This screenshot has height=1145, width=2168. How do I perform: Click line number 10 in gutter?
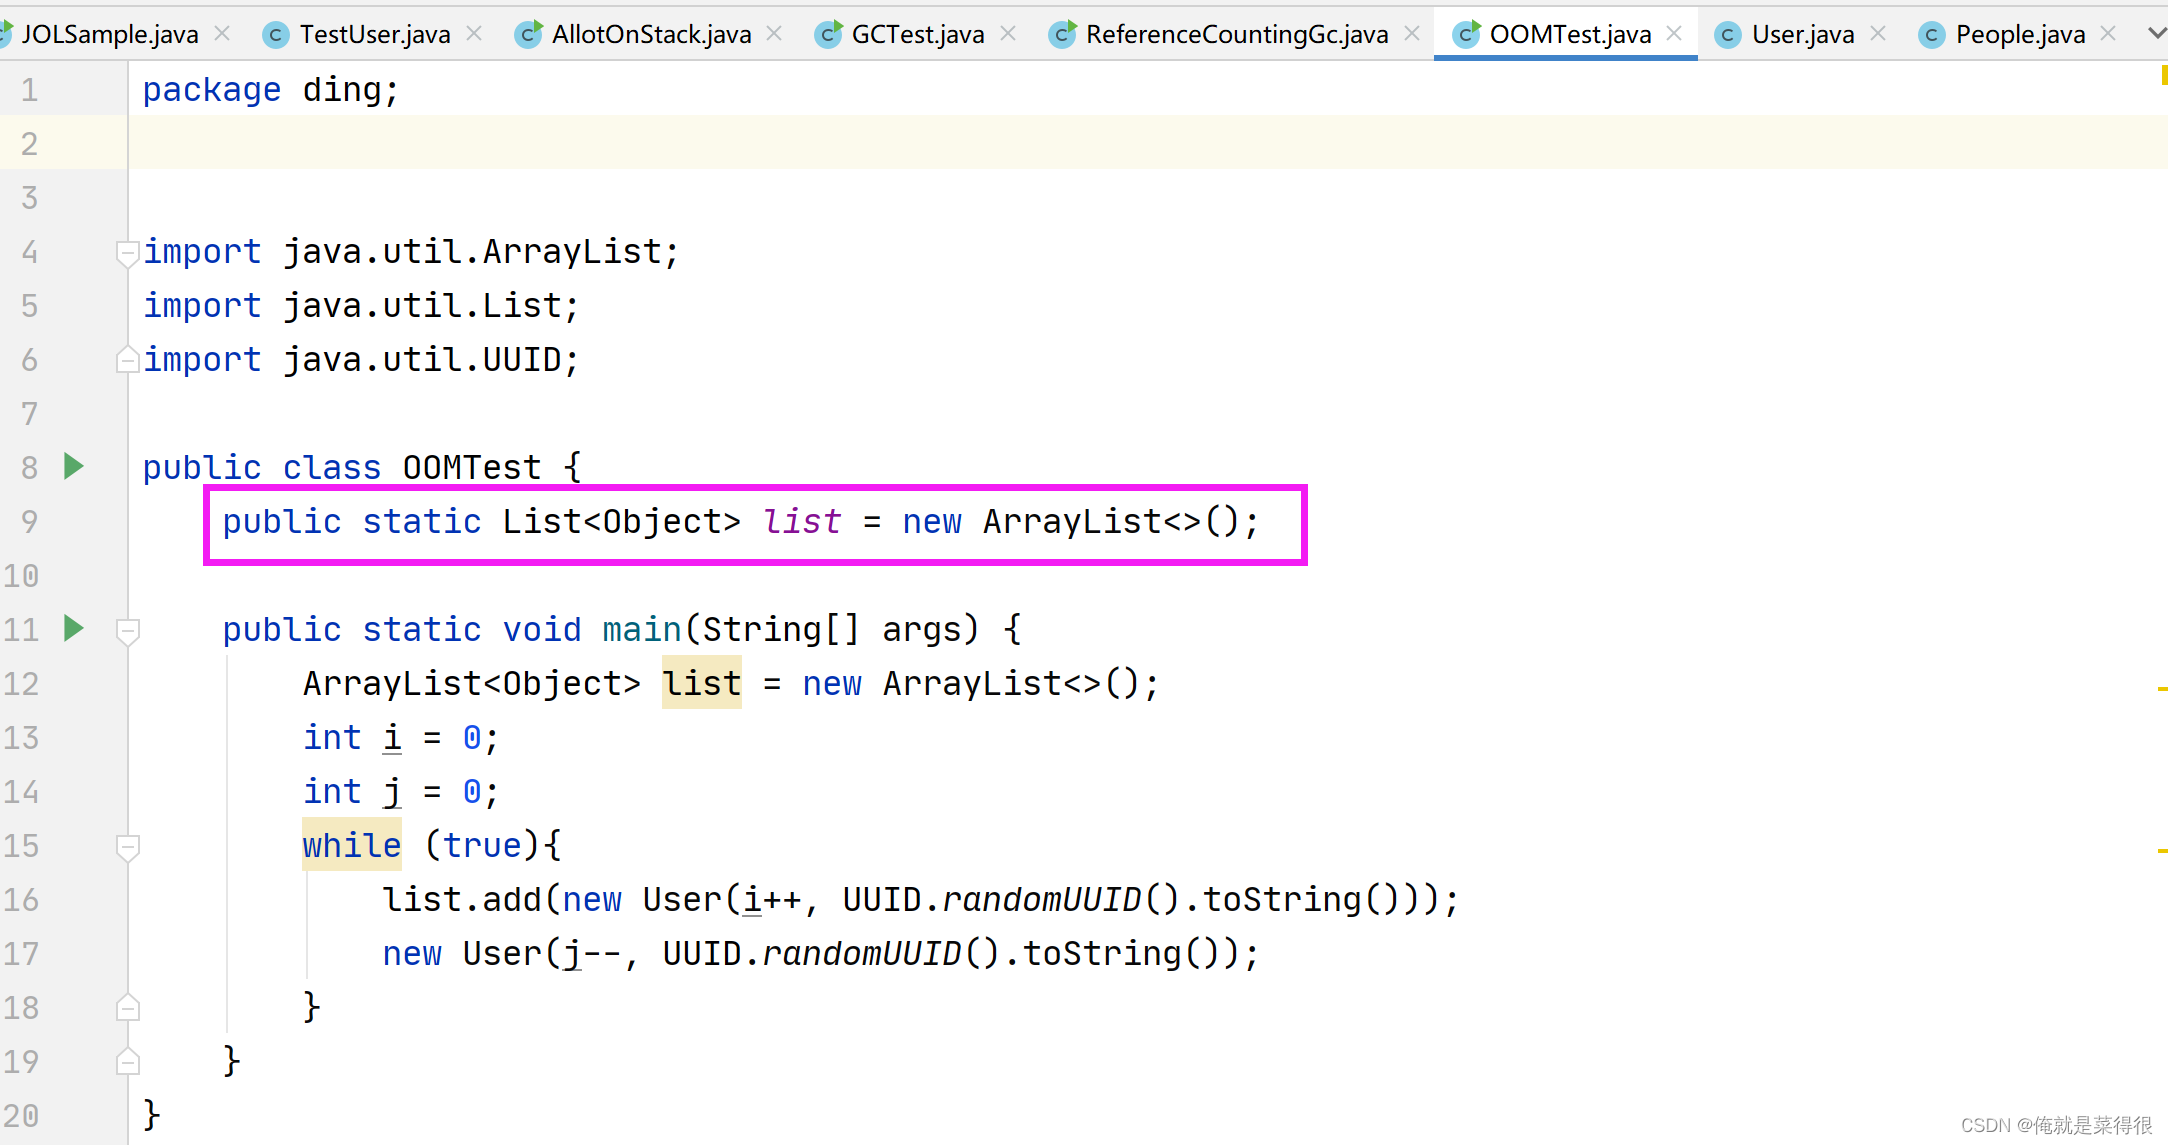[x=22, y=576]
